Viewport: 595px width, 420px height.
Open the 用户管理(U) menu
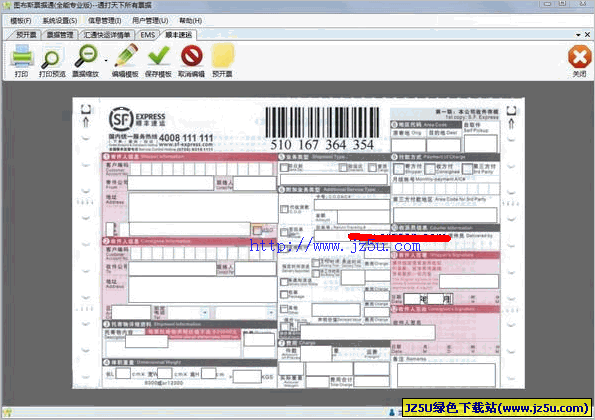click(150, 20)
